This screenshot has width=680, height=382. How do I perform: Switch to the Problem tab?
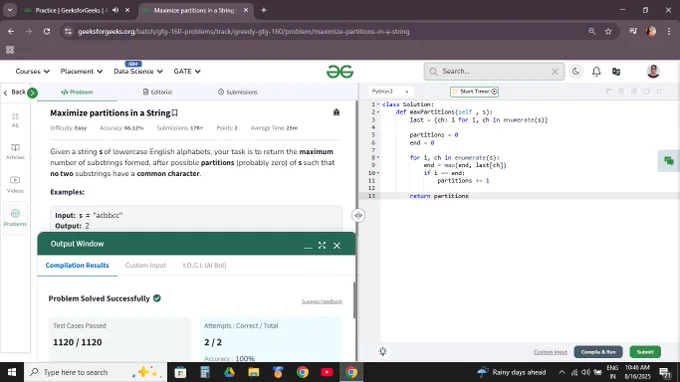77,92
